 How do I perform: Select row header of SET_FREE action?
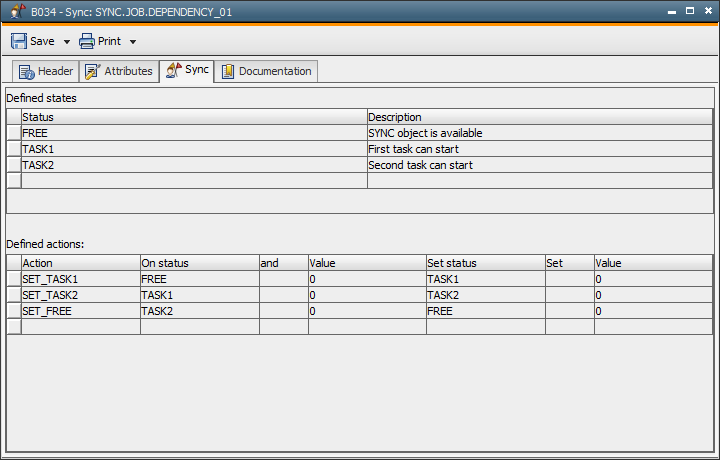pyautogui.click(x=14, y=311)
